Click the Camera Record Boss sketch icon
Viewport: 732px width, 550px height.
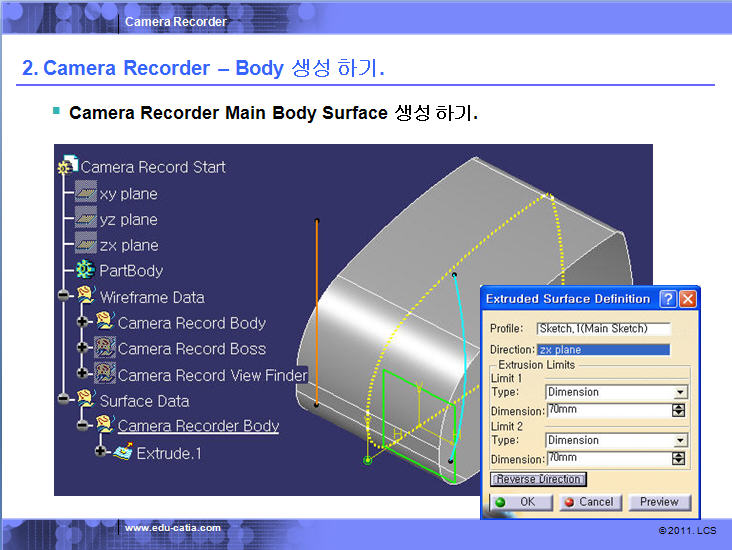coord(105,349)
